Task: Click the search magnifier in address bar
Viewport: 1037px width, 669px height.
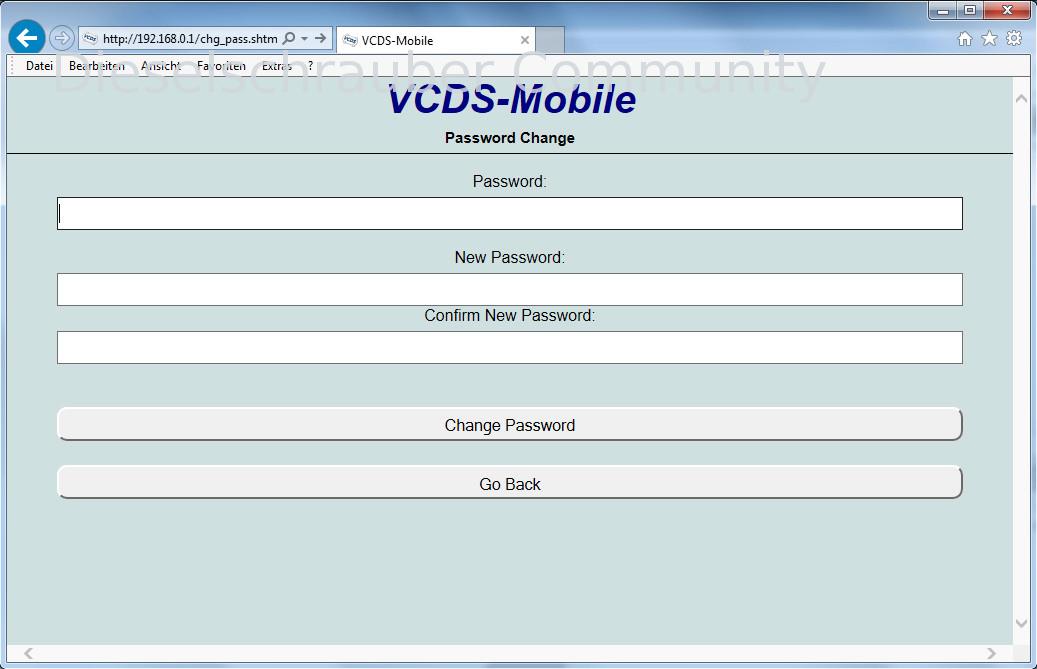Action: 289,38
